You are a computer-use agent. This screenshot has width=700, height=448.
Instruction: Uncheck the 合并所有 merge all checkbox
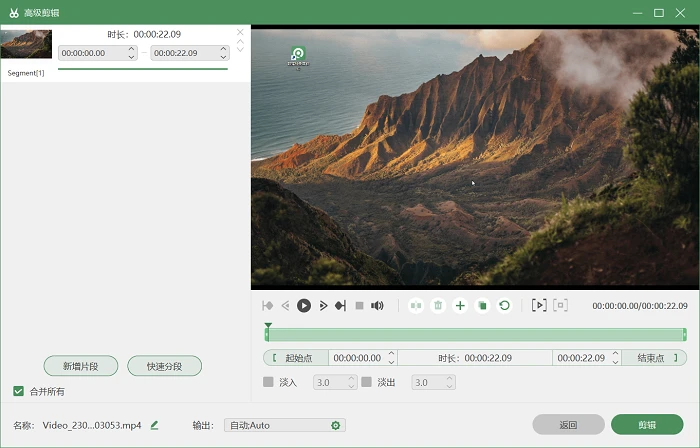tap(18, 391)
